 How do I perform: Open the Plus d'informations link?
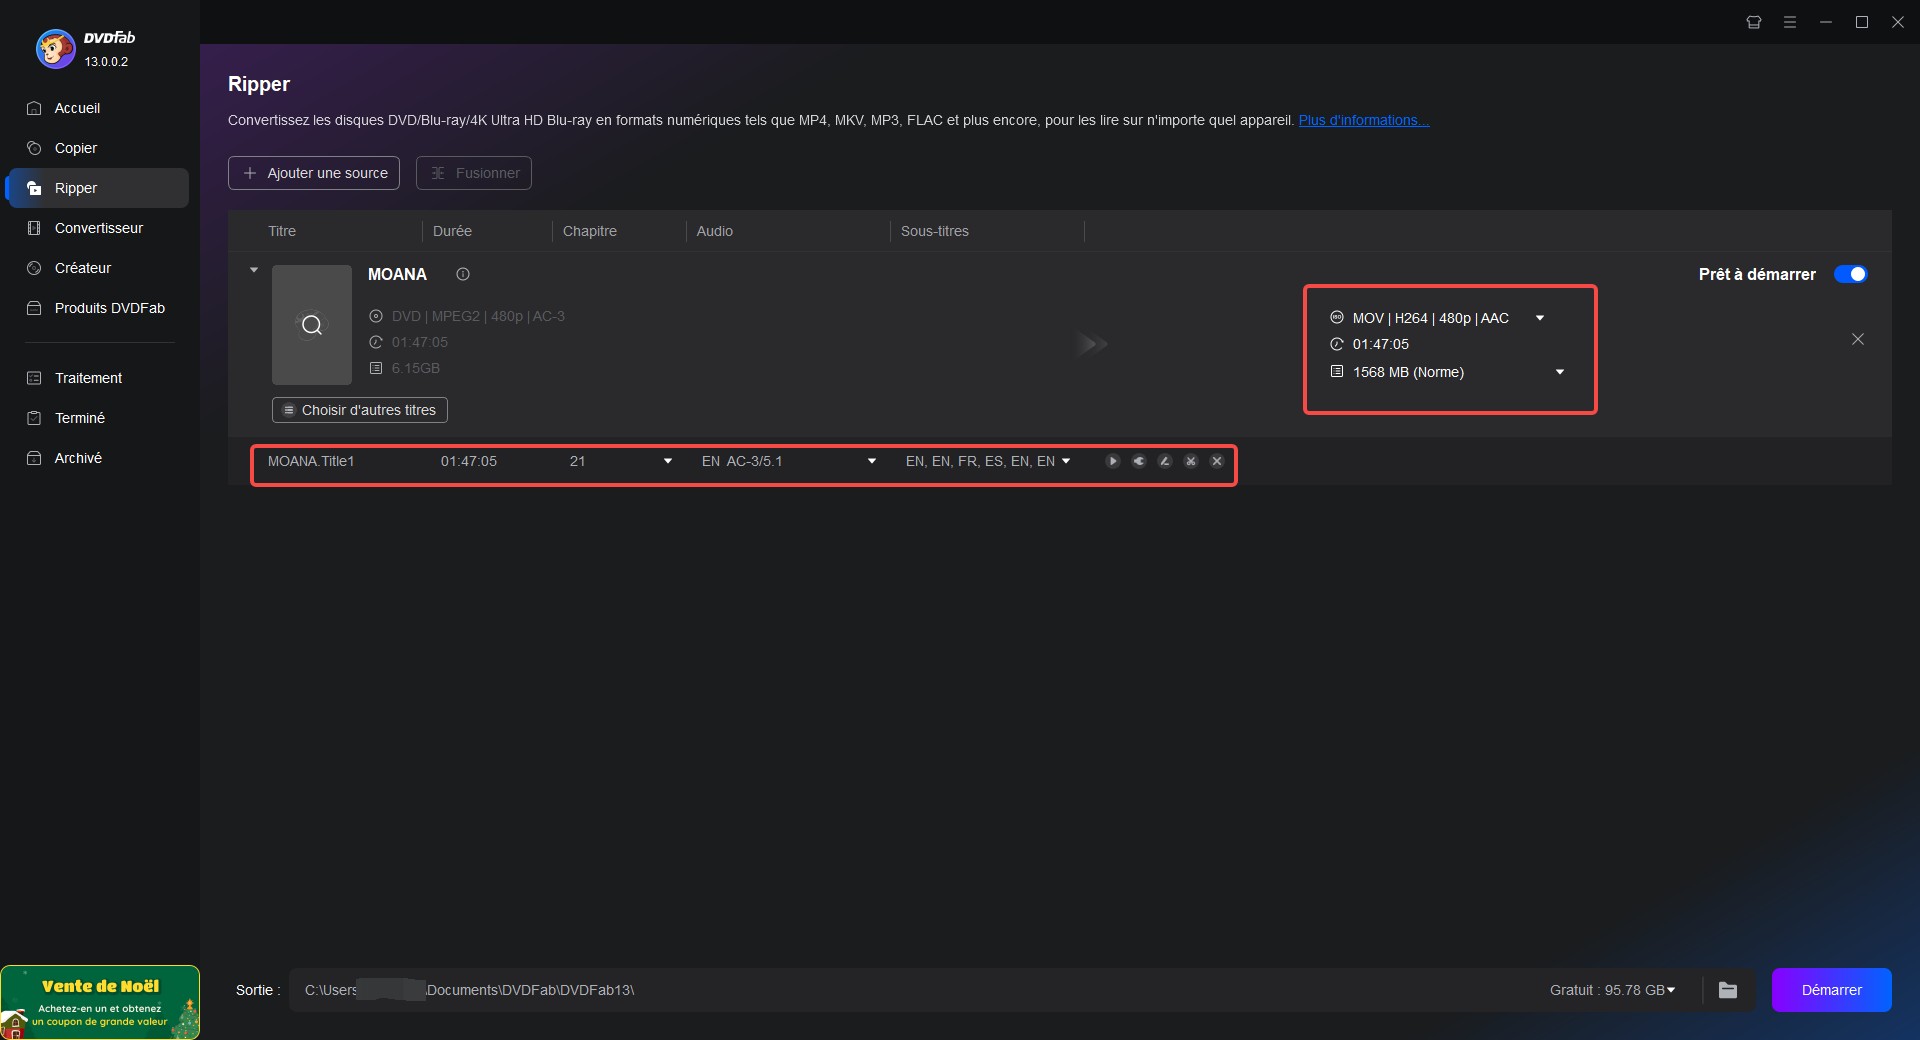1363,120
